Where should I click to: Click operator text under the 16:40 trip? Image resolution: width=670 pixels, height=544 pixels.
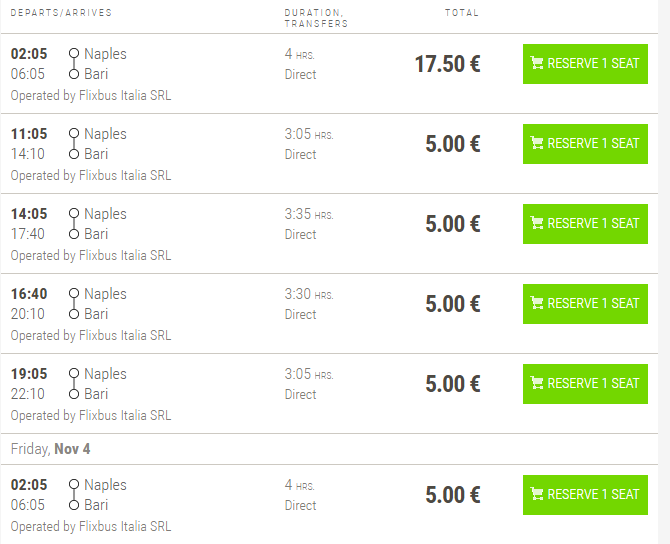point(91,335)
